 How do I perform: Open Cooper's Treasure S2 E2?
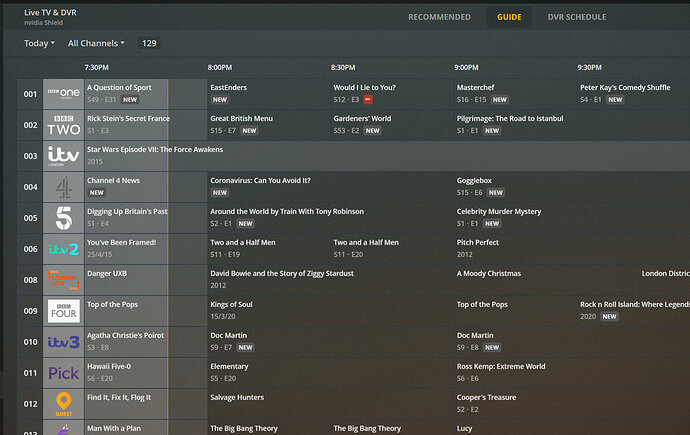pyautogui.click(x=572, y=404)
